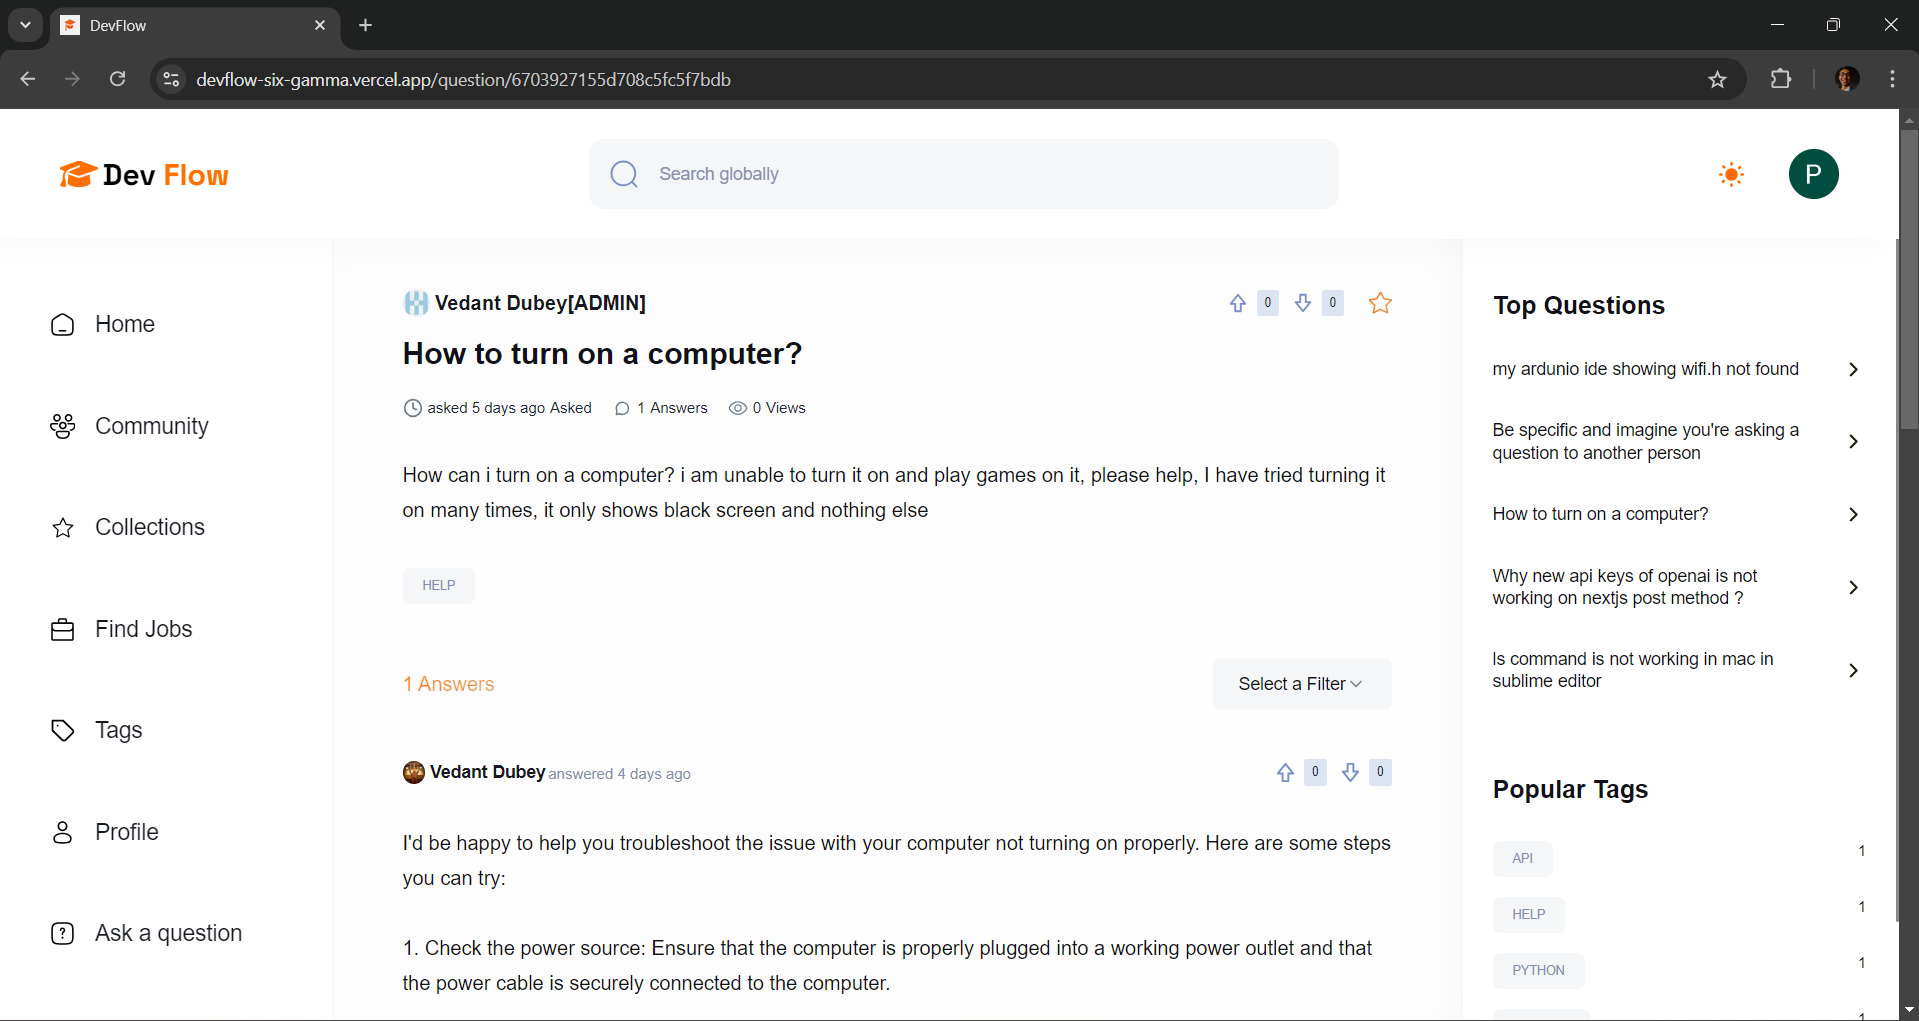Image resolution: width=1919 pixels, height=1021 pixels.
Task: Open top question 'How to turn on a computer?'
Action: point(1600,514)
